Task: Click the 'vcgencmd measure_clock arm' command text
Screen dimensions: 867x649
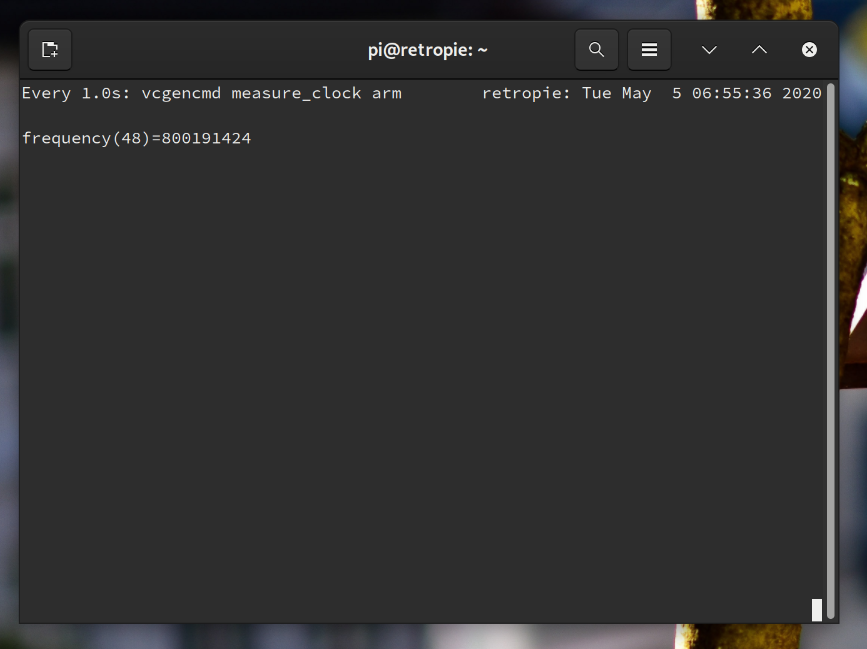Action: pyautogui.click(x=271, y=93)
